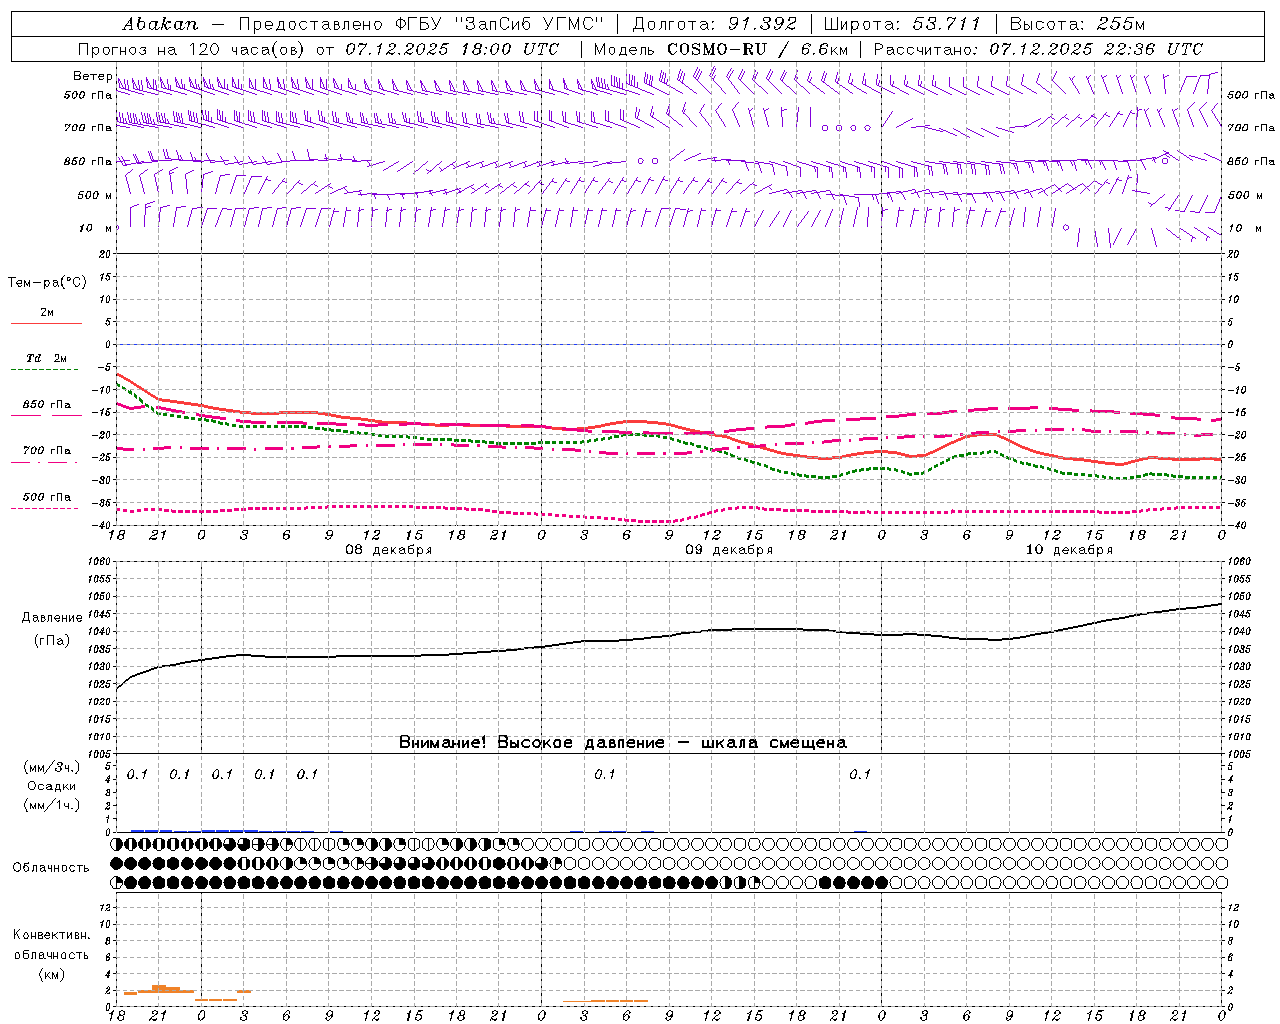The image size is (1280, 1024).
Task: Click the 'Abakan' station name in the header
Action: [160, 23]
